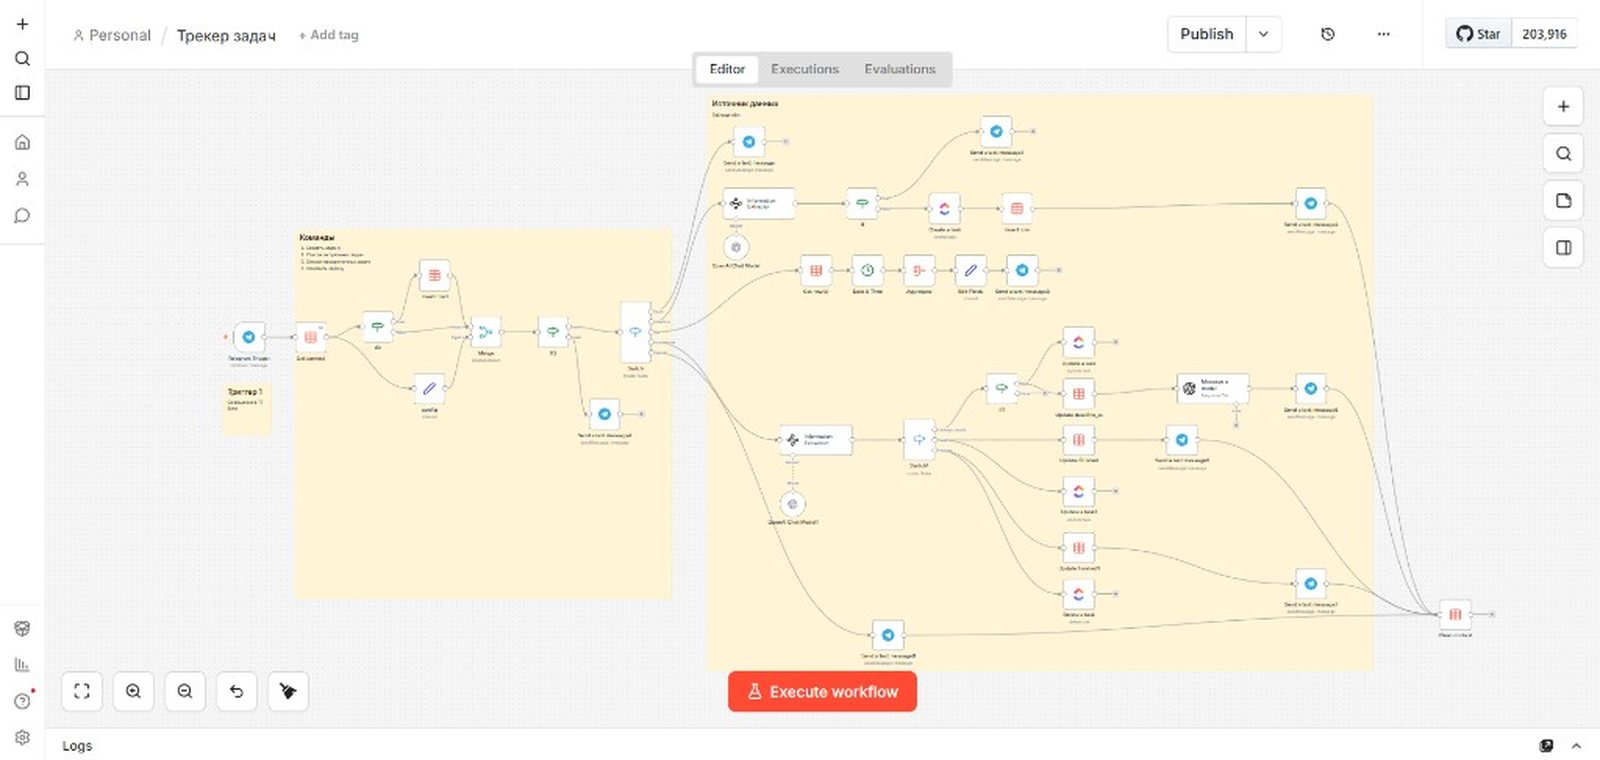
Task: Go to the Home overview icon
Action: [22, 142]
